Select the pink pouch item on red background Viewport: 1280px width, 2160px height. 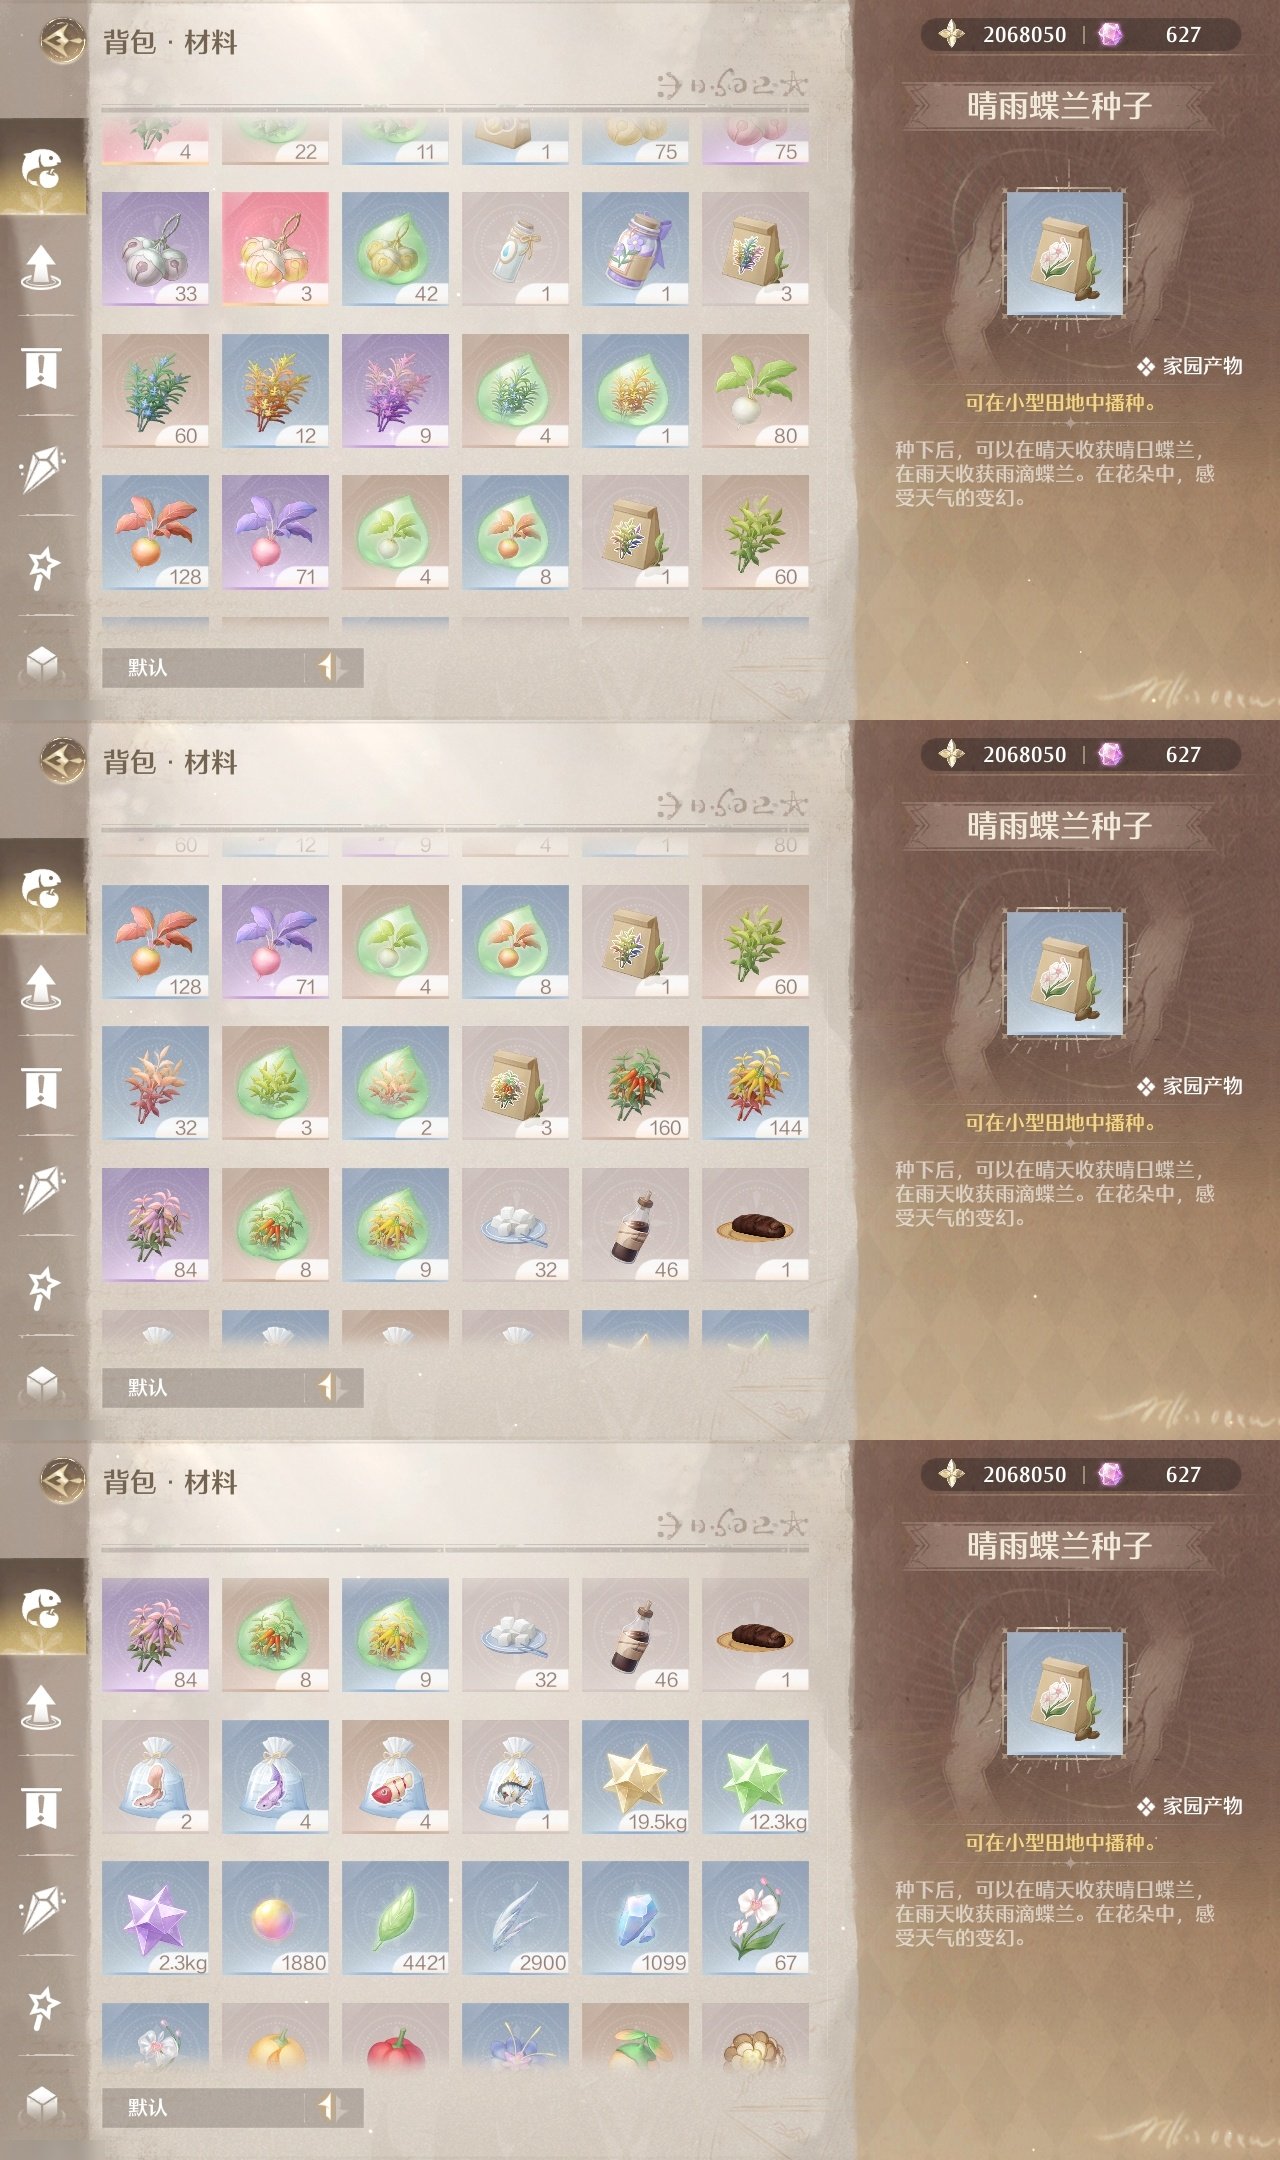[275, 249]
